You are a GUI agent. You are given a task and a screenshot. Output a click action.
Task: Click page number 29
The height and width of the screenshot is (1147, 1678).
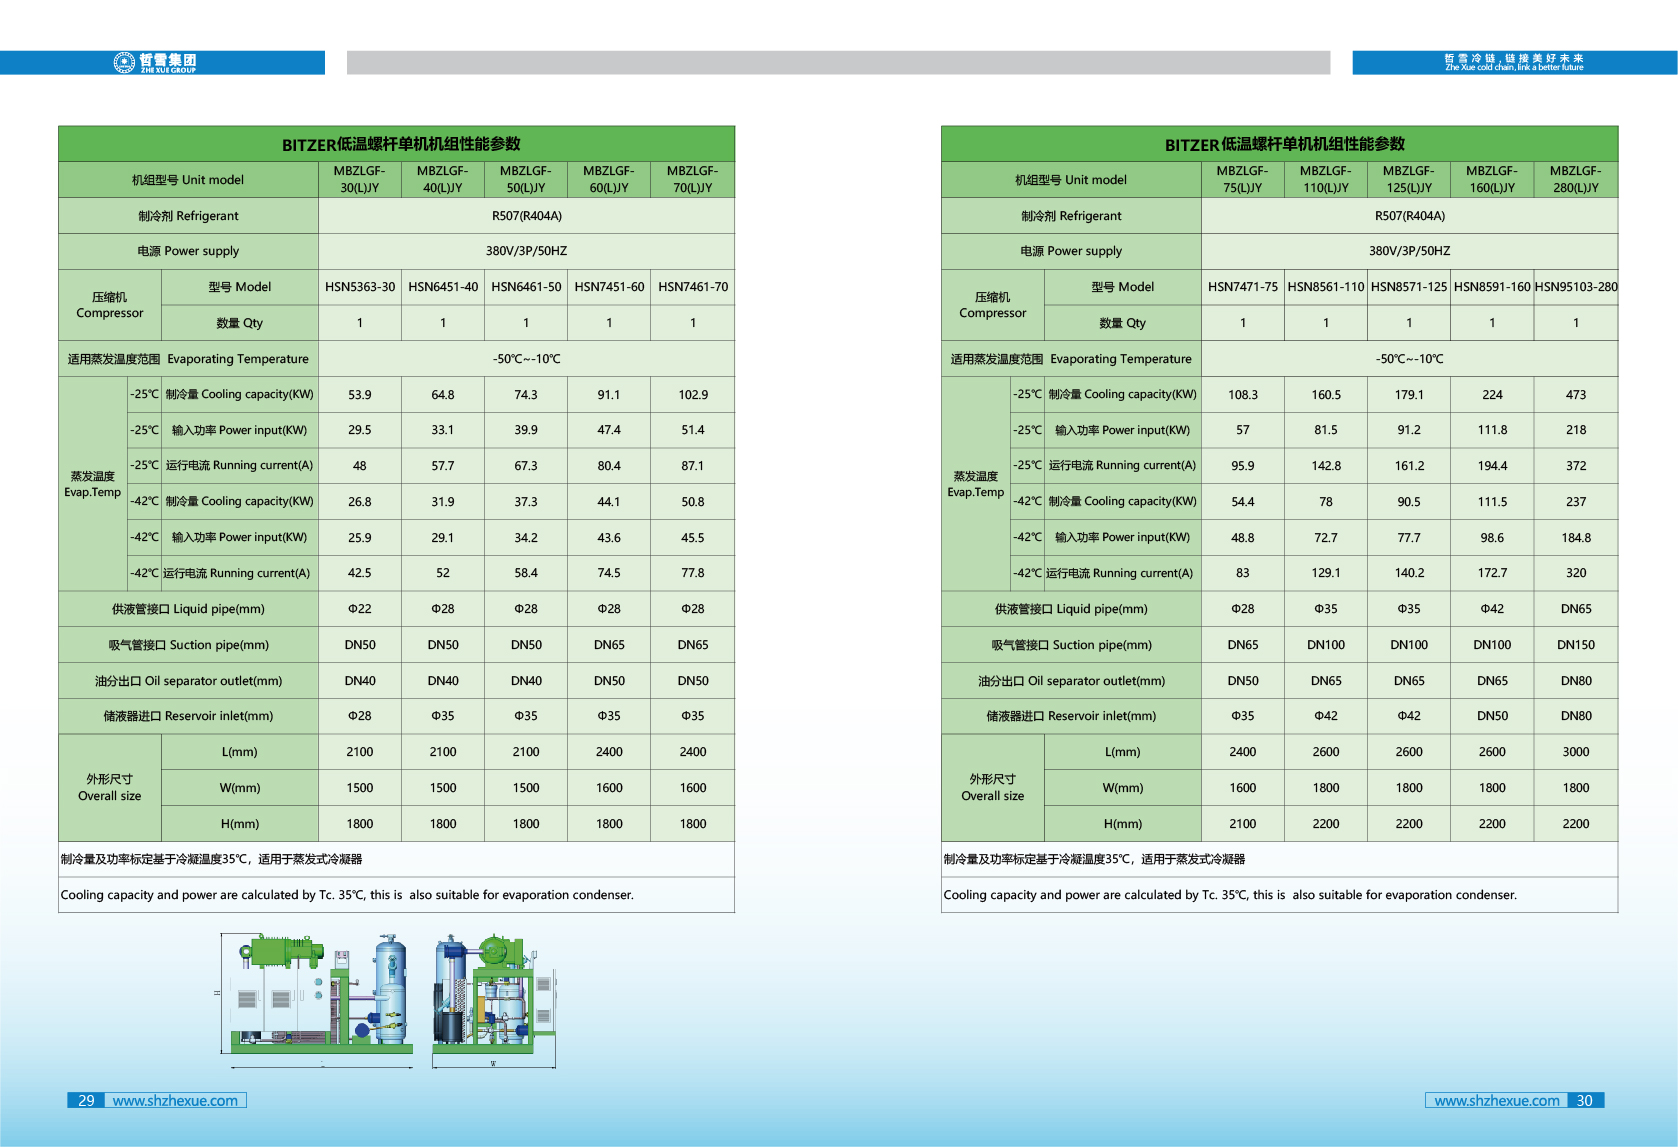(86, 1100)
